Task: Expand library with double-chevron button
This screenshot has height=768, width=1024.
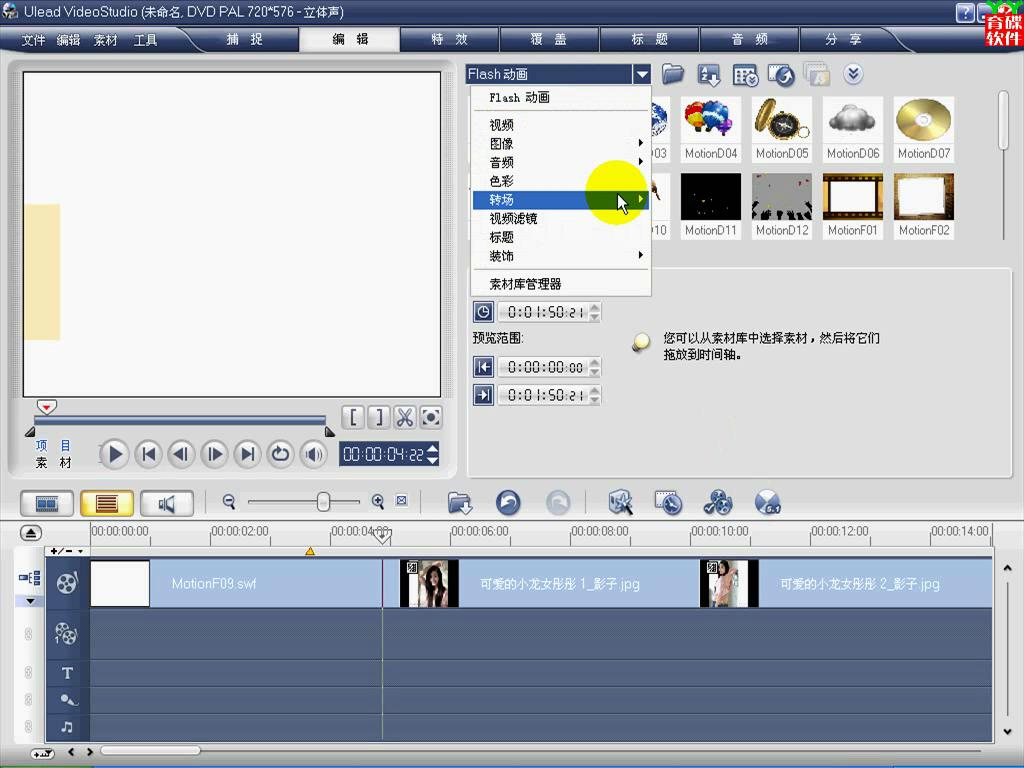Action: tap(852, 74)
